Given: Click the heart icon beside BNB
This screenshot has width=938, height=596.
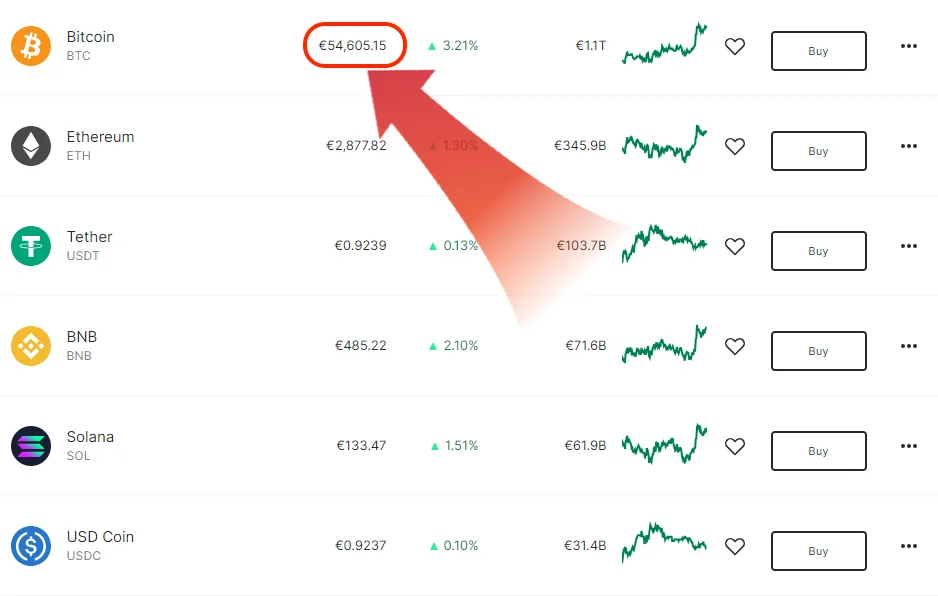Looking at the screenshot, I should 735,346.
